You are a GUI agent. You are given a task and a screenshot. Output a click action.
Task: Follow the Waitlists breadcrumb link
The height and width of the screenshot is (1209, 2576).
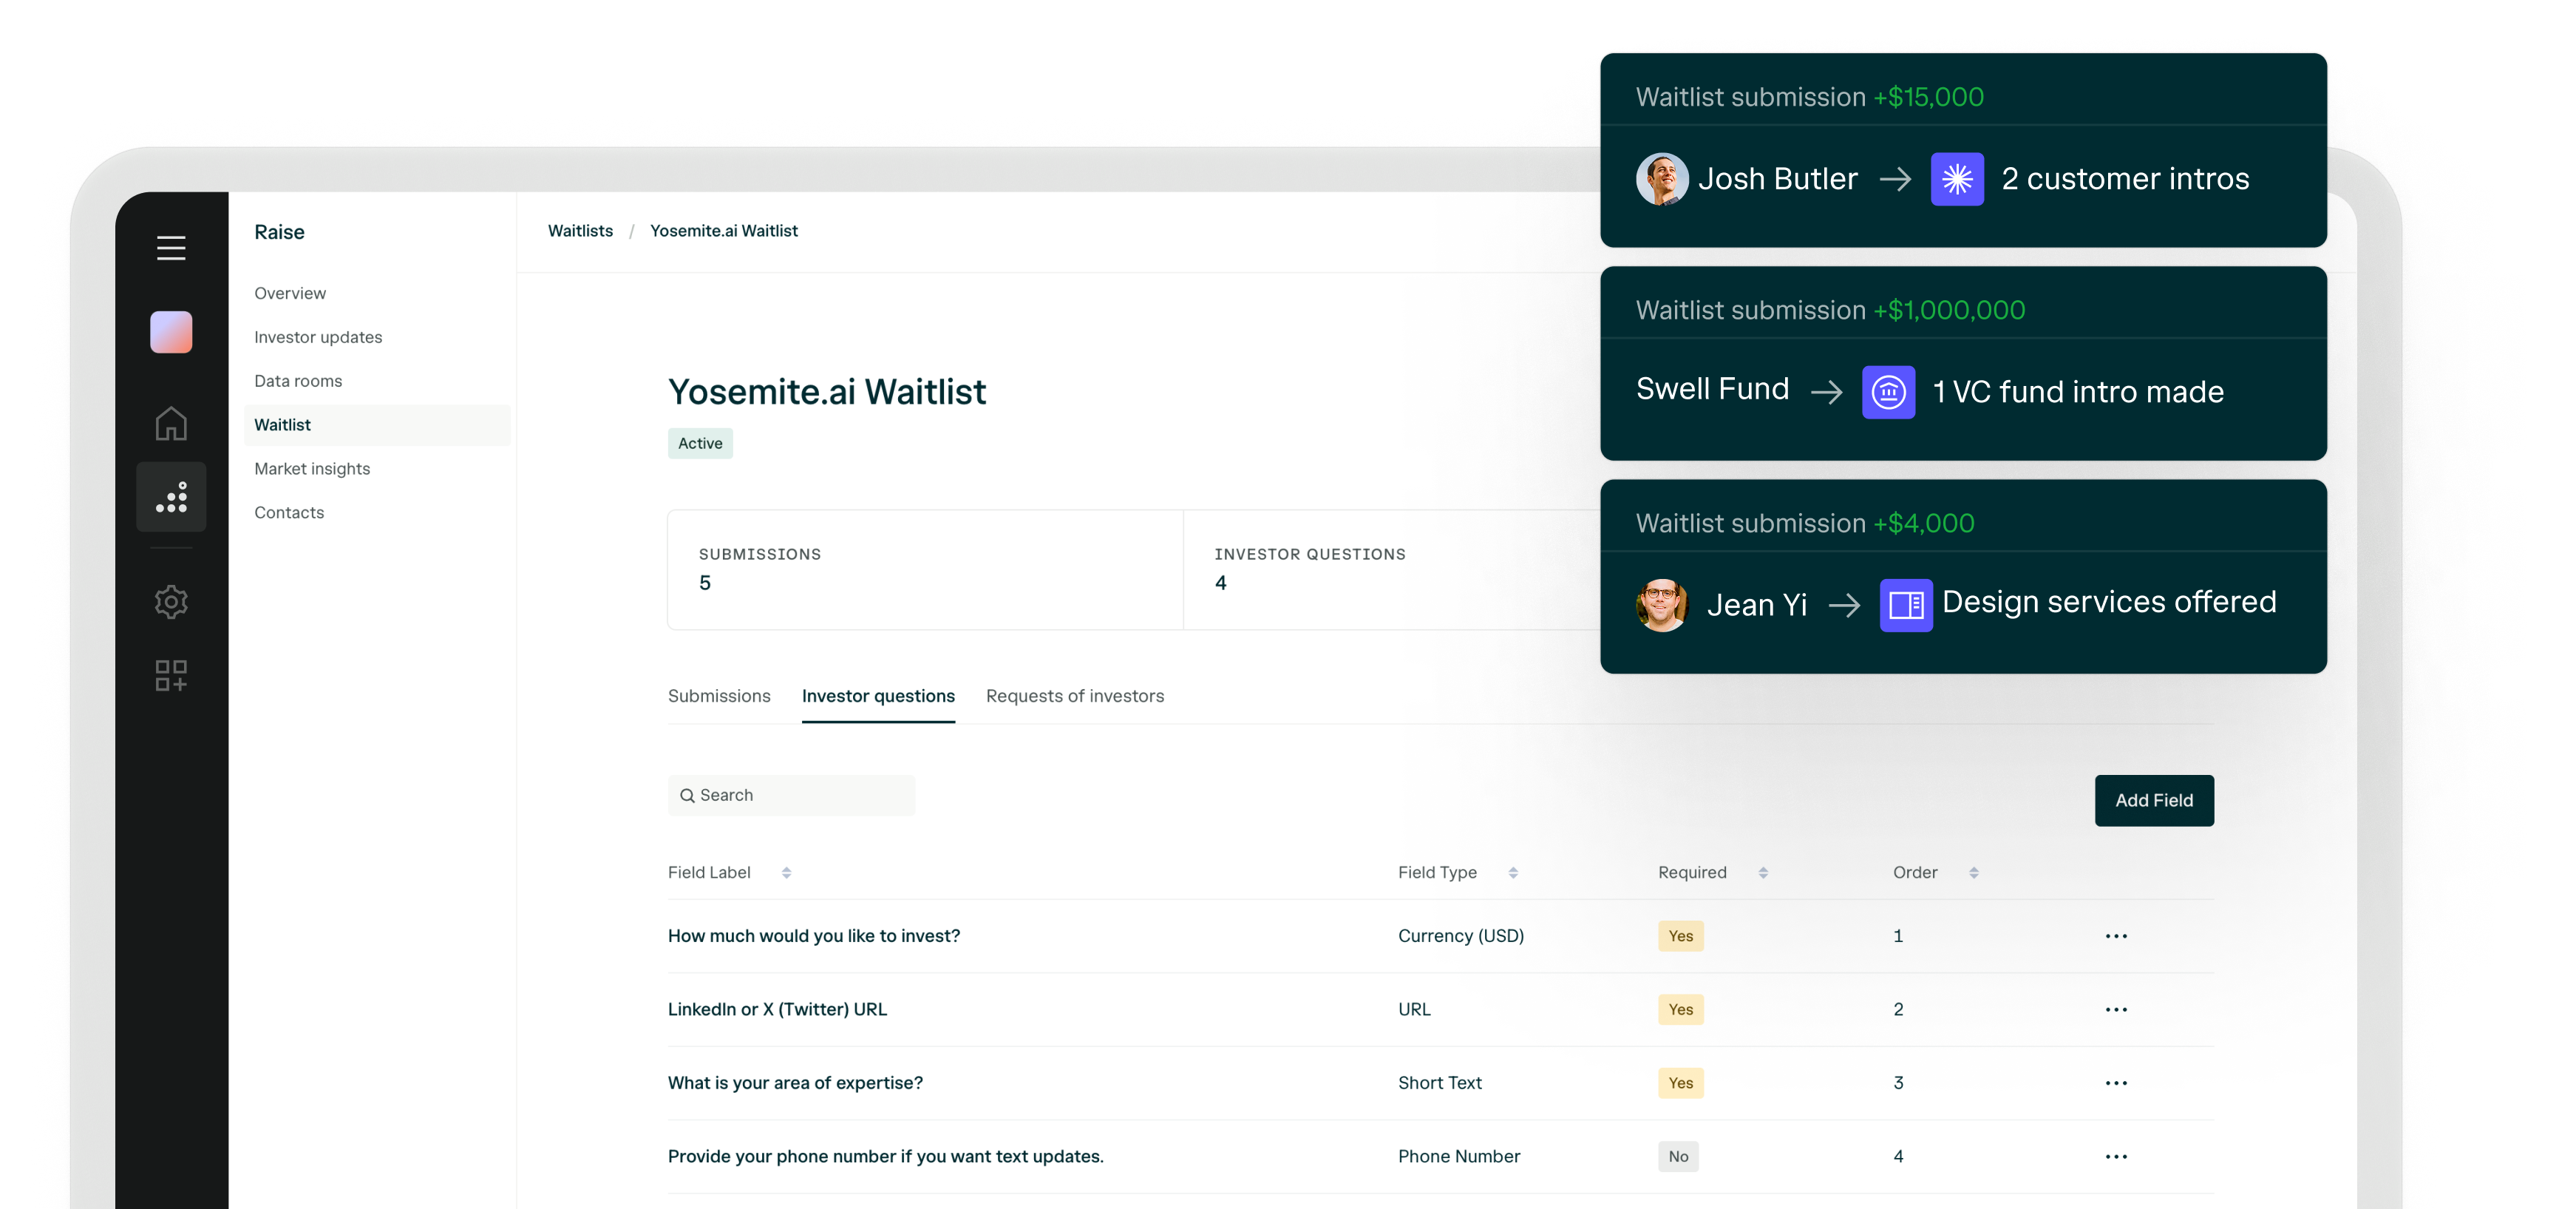click(580, 231)
